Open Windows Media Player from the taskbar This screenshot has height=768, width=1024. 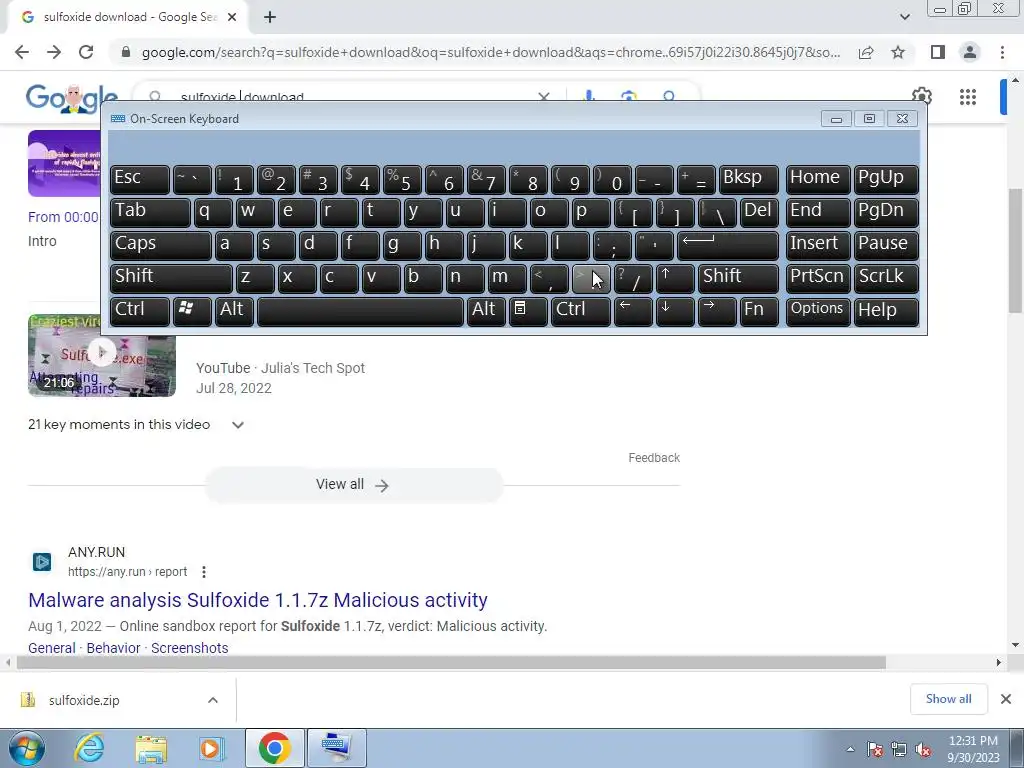211,748
